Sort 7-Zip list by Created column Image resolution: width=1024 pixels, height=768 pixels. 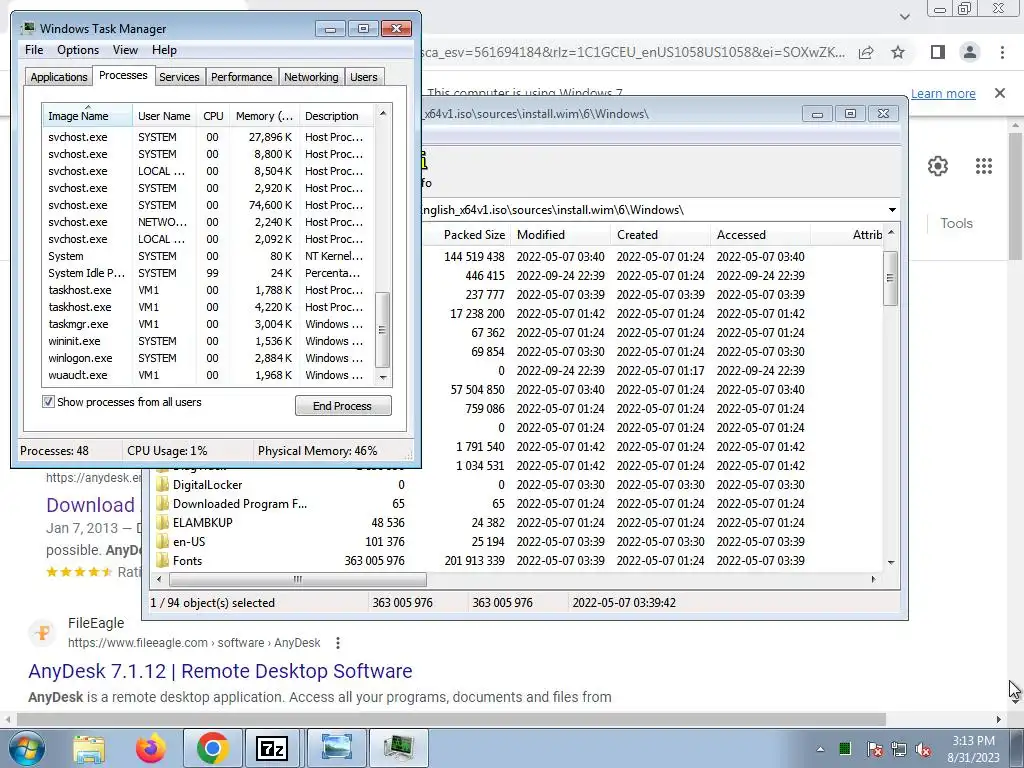point(660,234)
